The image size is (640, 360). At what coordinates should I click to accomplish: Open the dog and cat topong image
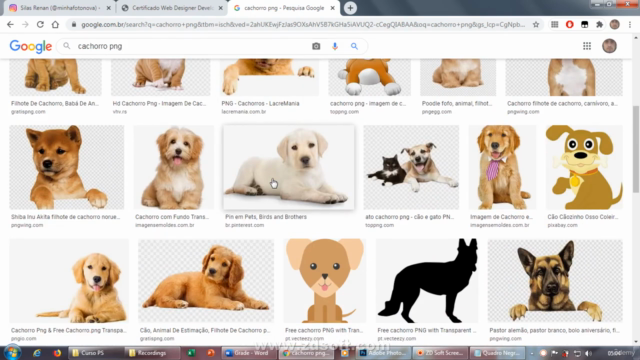(x=411, y=167)
